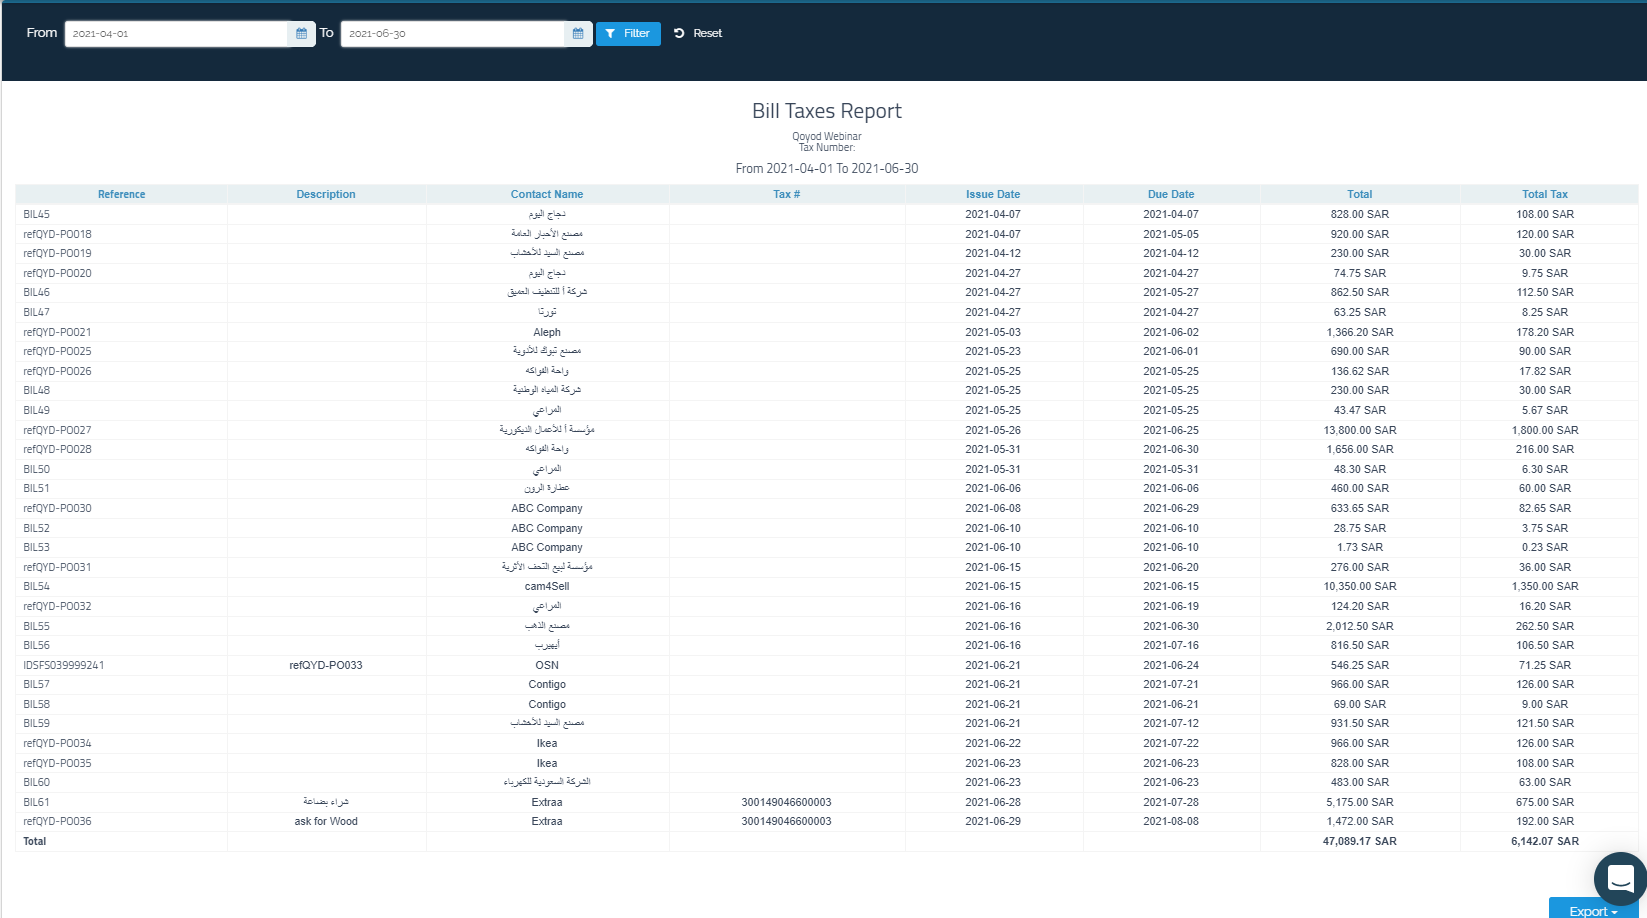Click the From date input field
Screen dimensions: 1647x918
pyautogui.click(x=176, y=34)
